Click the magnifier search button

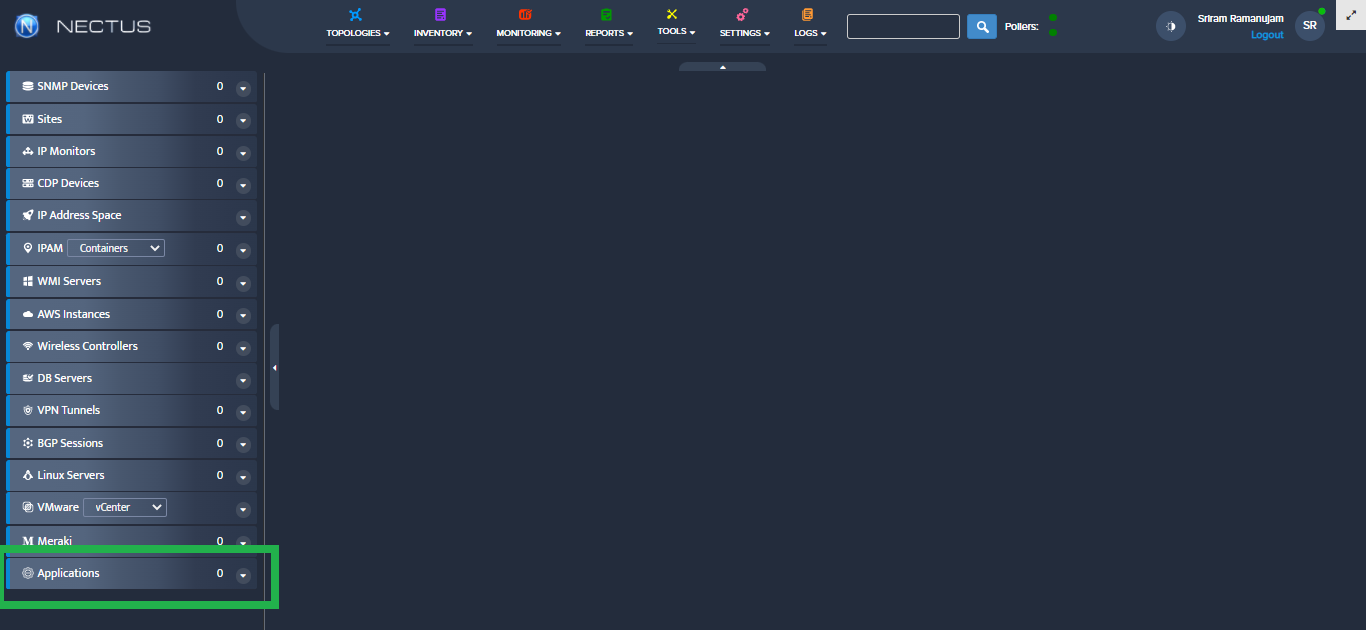point(982,26)
